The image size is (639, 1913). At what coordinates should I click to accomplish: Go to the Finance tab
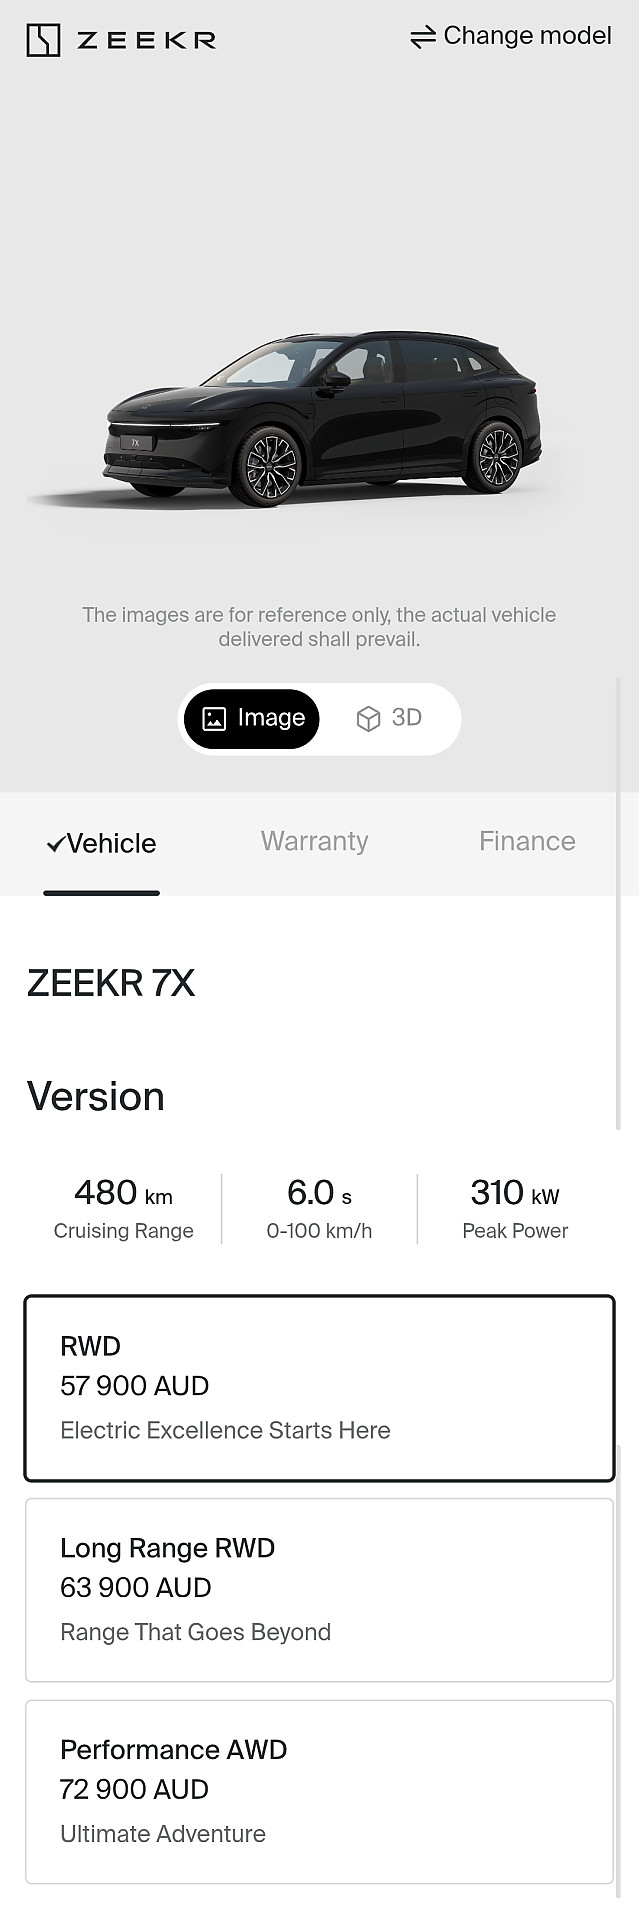[x=527, y=842]
